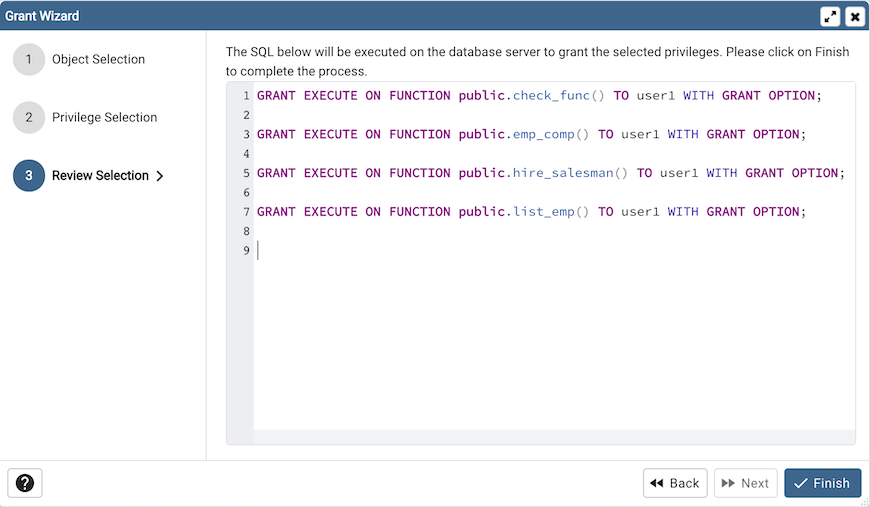Click the chevron beside Review Selection
Image resolution: width=870 pixels, height=507 pixels.
point(160,176)
